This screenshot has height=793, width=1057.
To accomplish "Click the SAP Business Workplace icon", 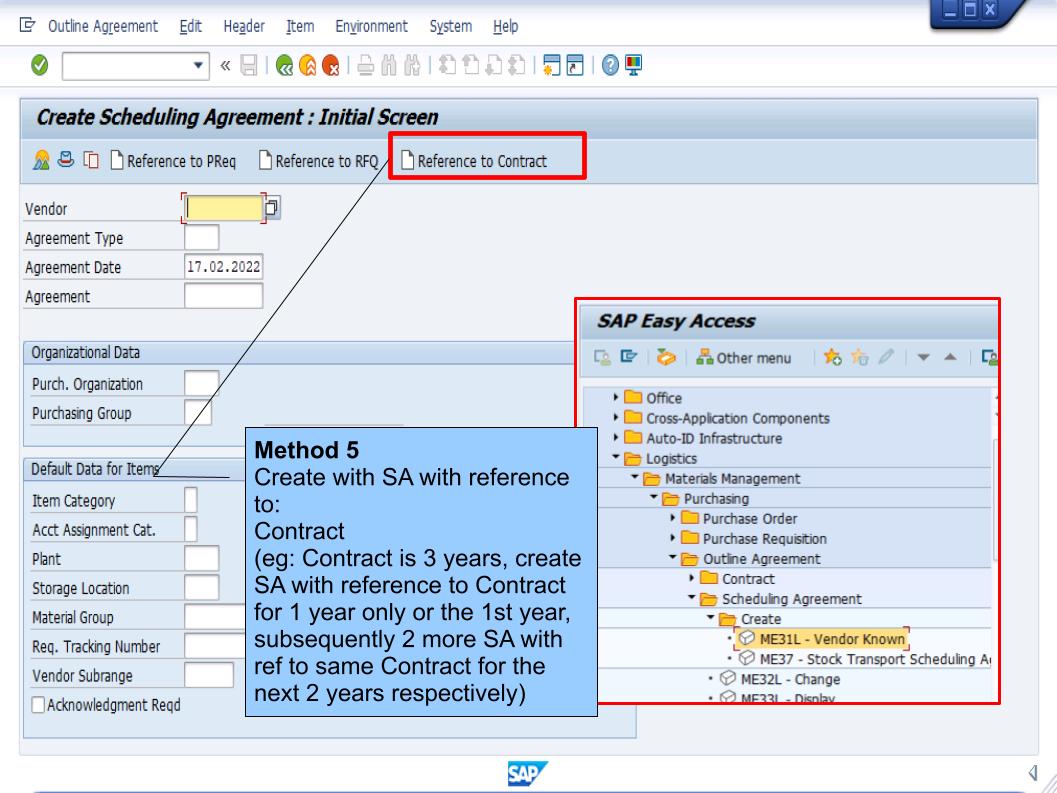I will point(665,357).
